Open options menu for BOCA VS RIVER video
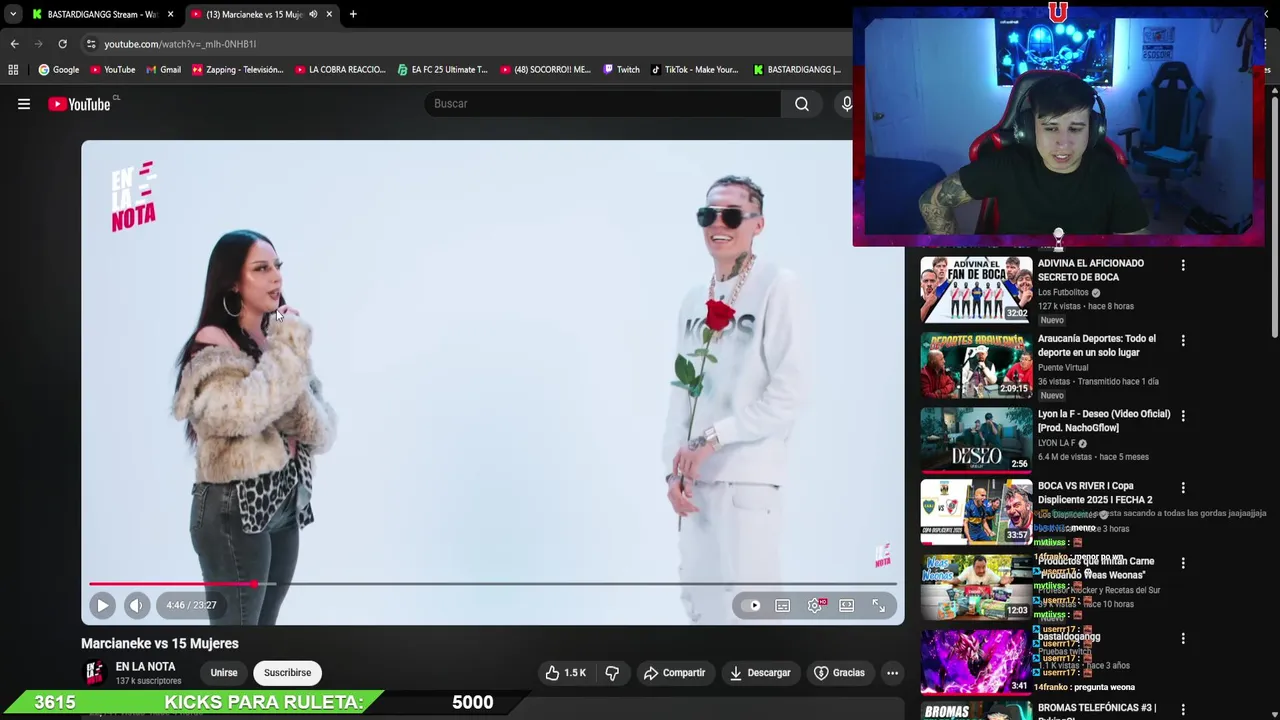Image resolution: width=1280 pixels, height=720 pixels. coord(1183,488)
